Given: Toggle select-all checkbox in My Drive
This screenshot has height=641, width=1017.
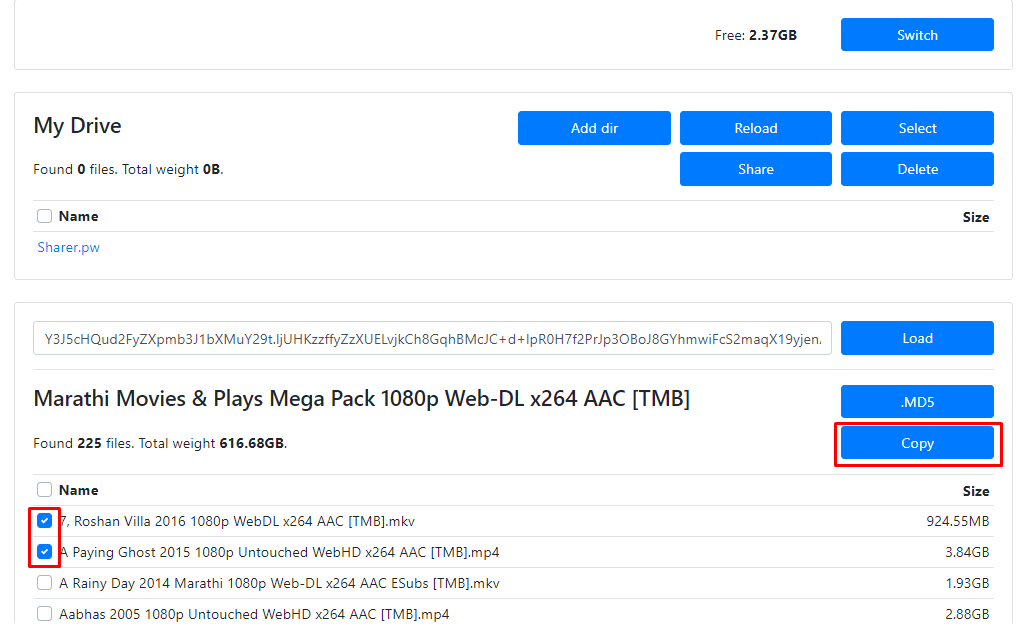Looking at the screenshot, I should click(44, 216).
